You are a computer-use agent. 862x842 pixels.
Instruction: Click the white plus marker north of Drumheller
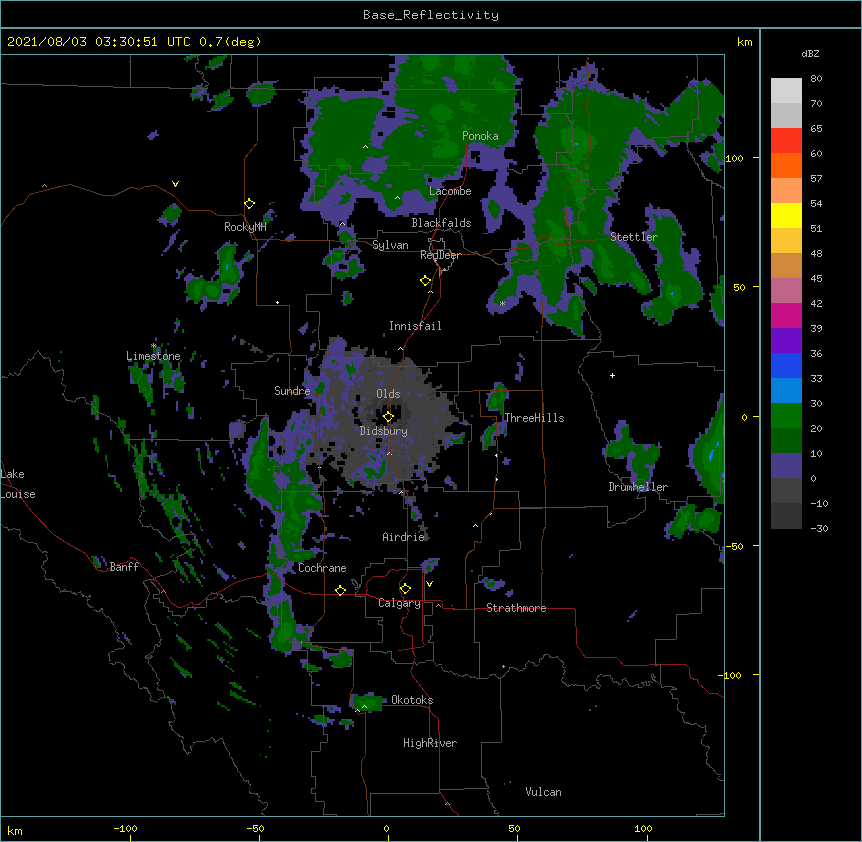coord(612,375)
